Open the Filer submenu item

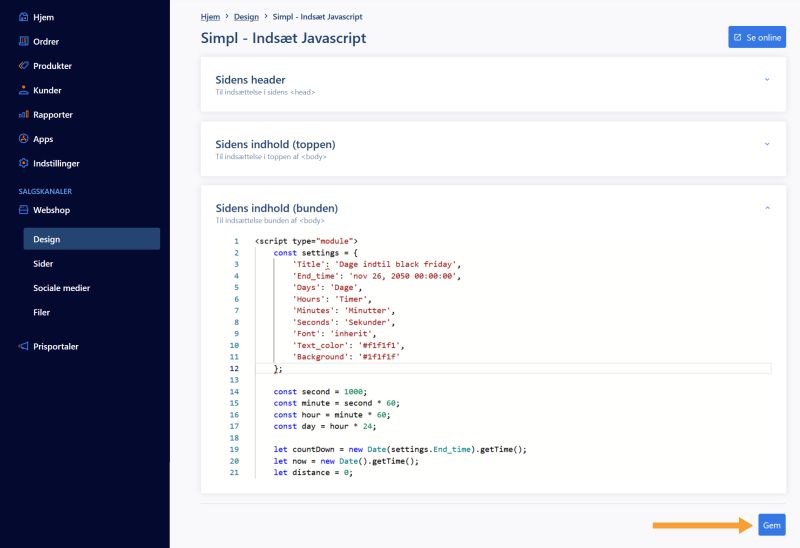click(41, 312)
